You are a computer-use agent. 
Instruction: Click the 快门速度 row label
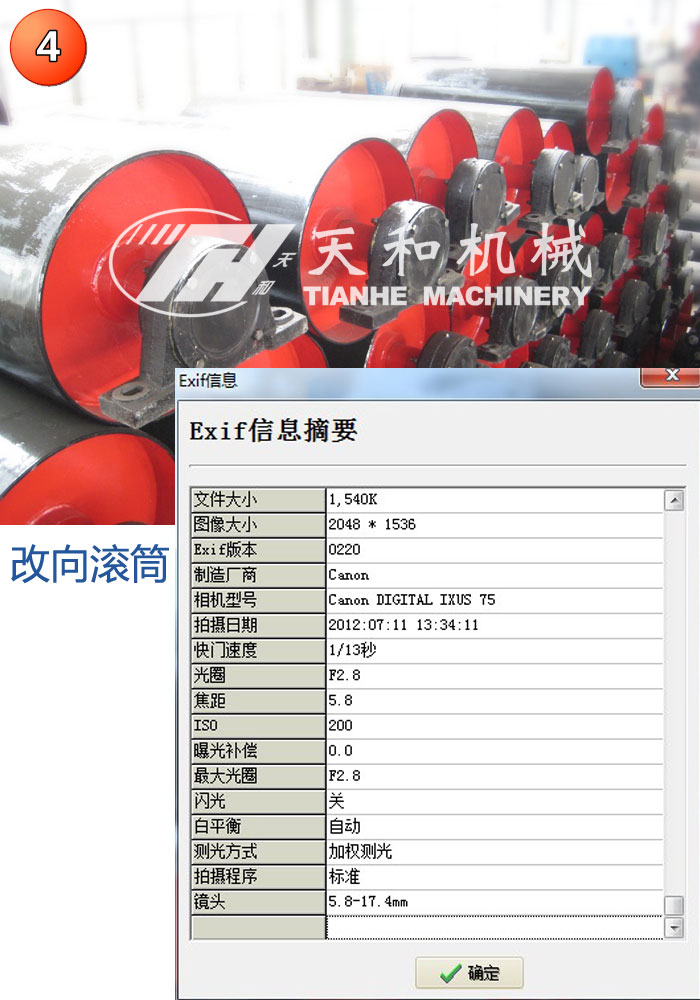[257, 650]
